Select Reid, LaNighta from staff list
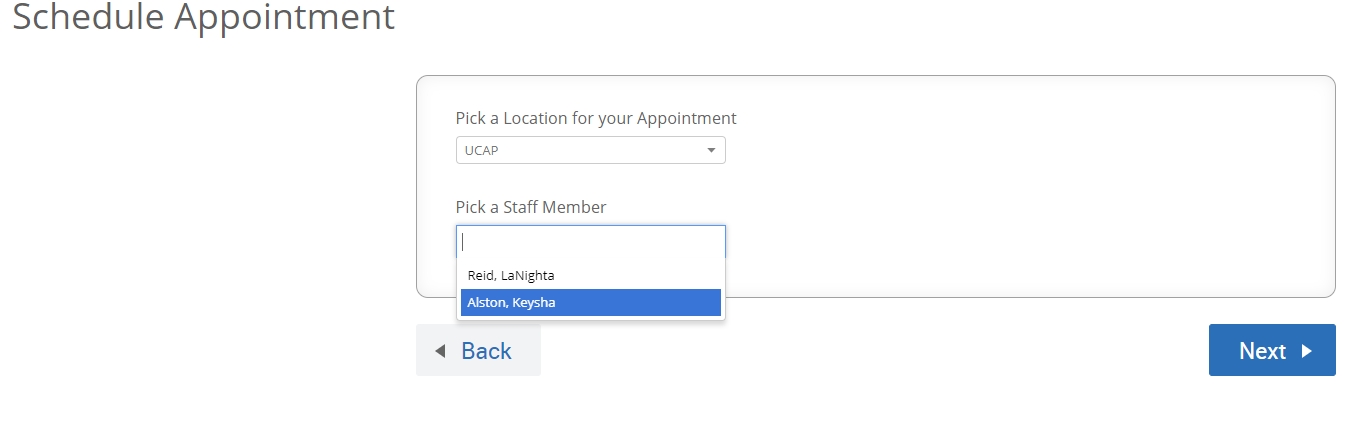The image size is (1353, 422). tap(511, 275)
